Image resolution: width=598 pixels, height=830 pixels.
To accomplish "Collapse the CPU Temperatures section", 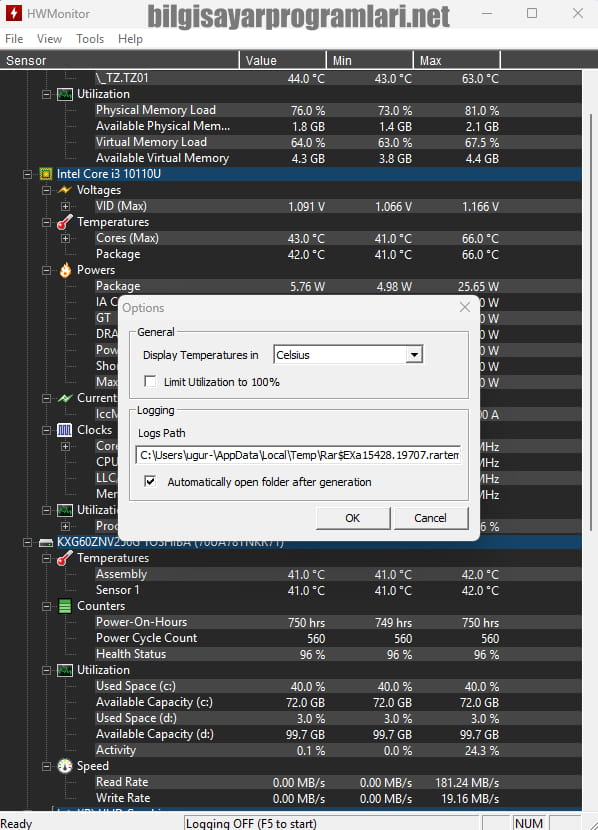I will (47, 222).
